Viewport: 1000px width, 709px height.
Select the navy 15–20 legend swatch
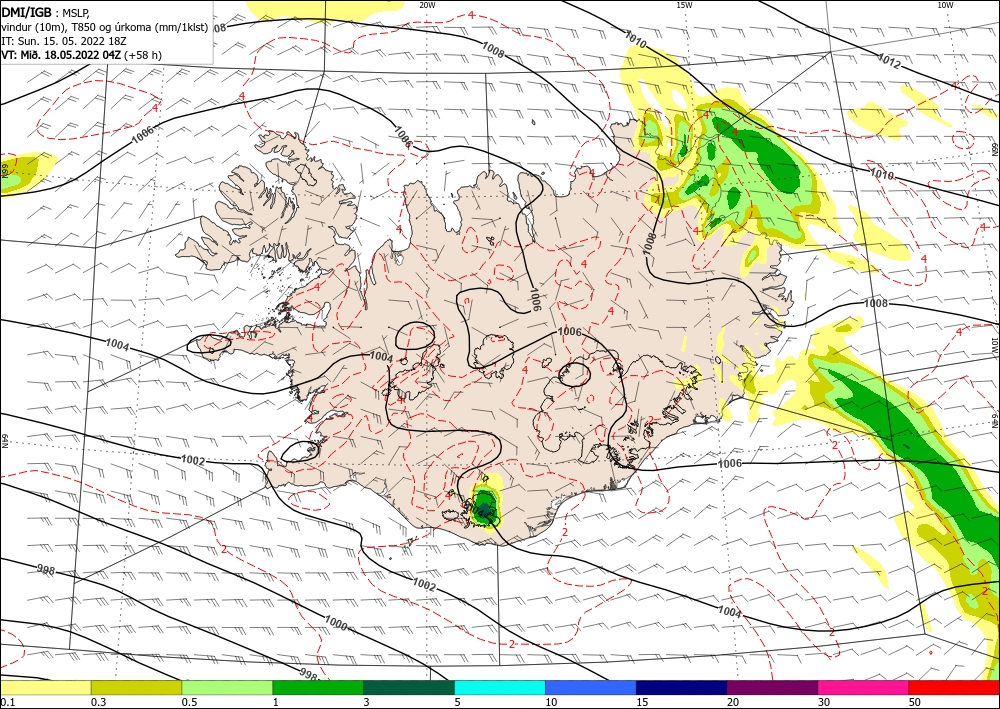[682, 688]
